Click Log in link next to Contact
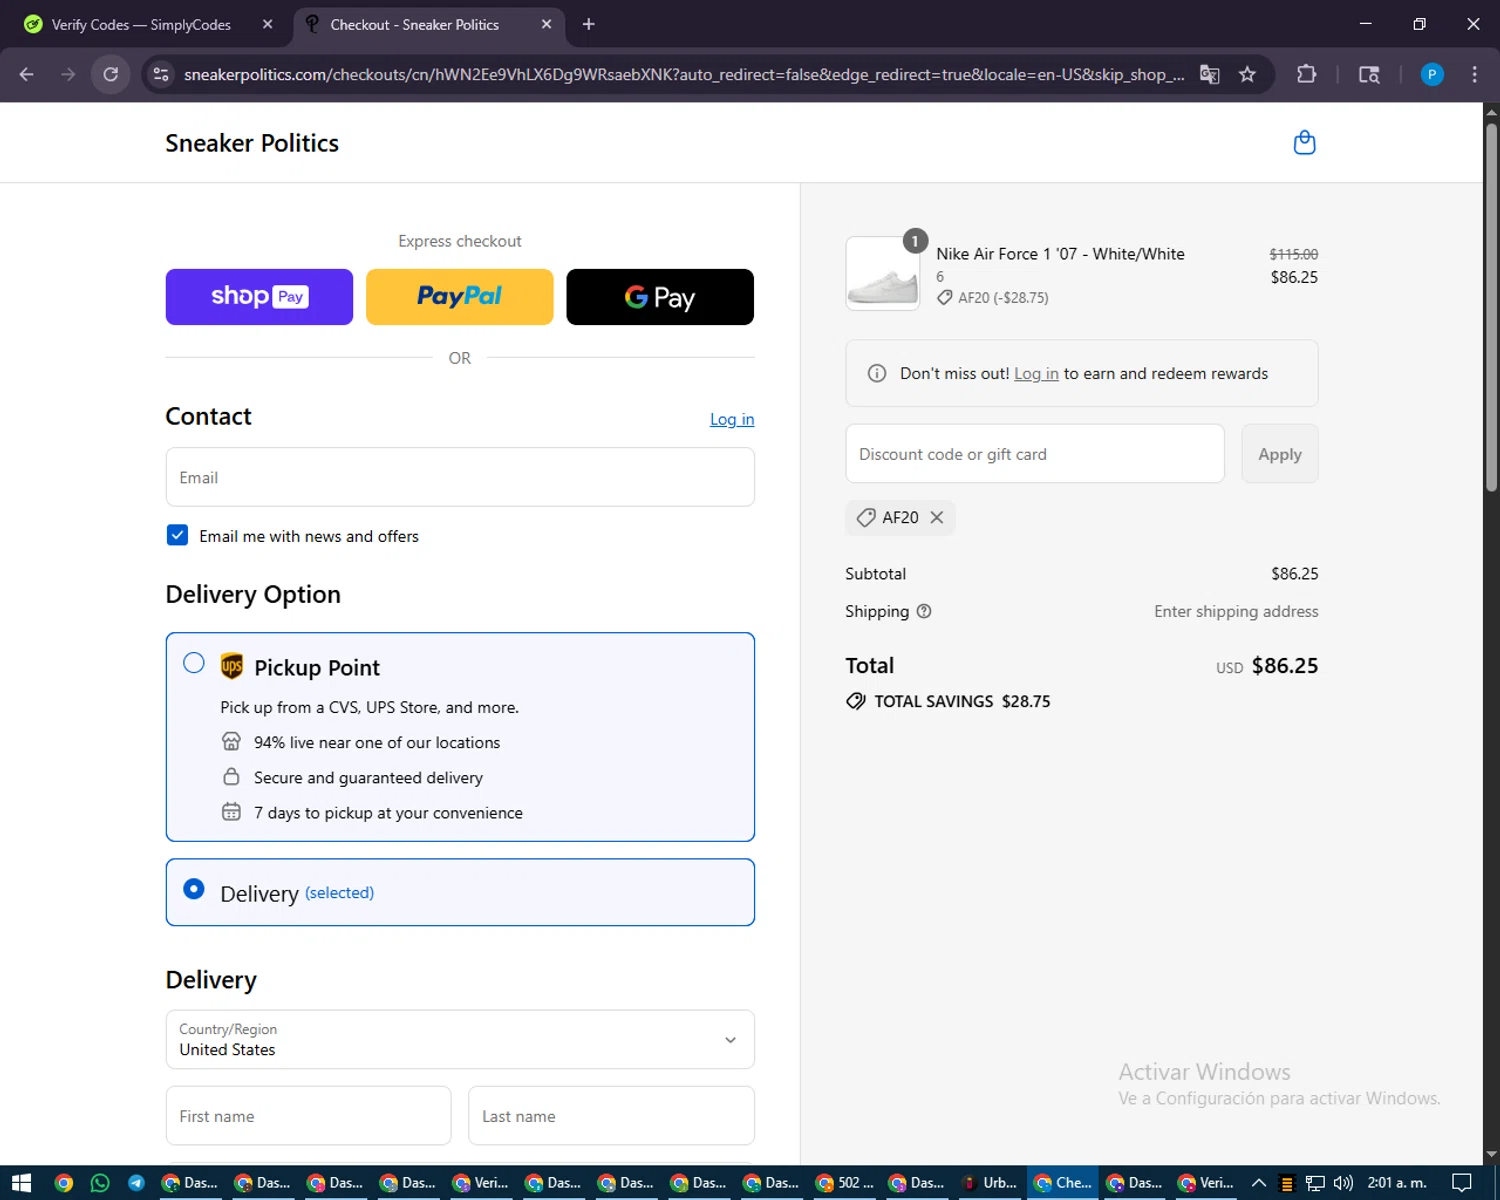 pyautogui.click(x=732, y=419)
